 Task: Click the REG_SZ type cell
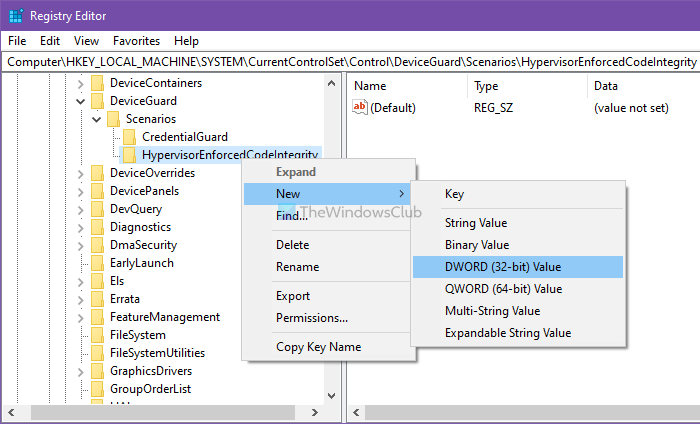point(493,108)
